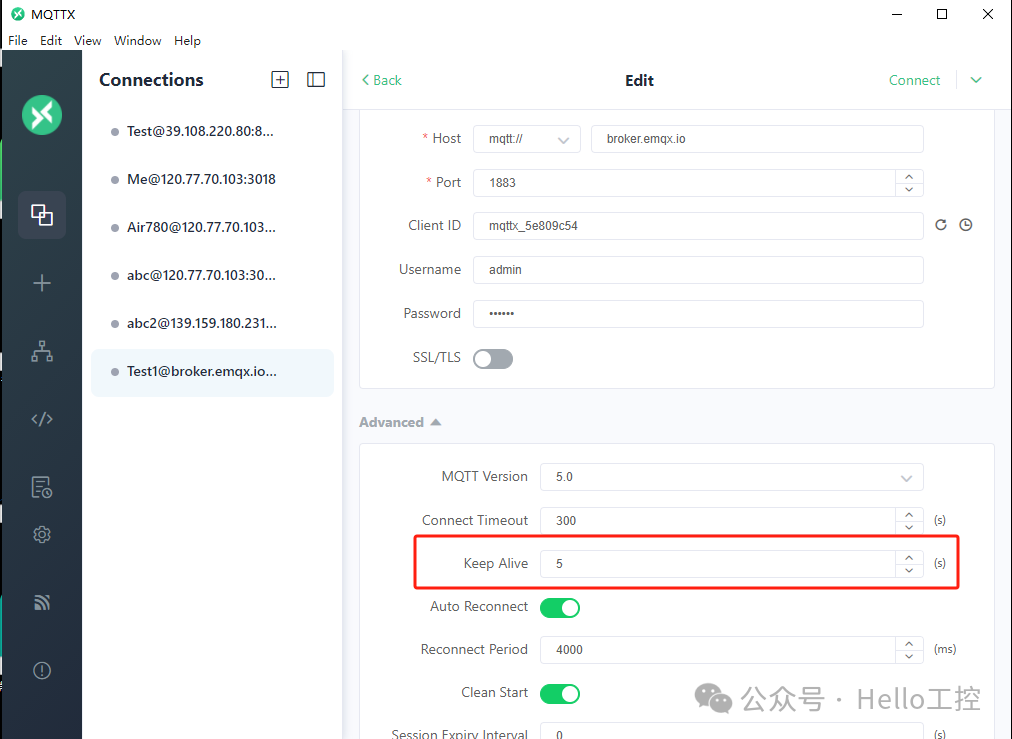Turn off Clean Start
This screenshot has height=739, width=1012.
pos(560,693)
